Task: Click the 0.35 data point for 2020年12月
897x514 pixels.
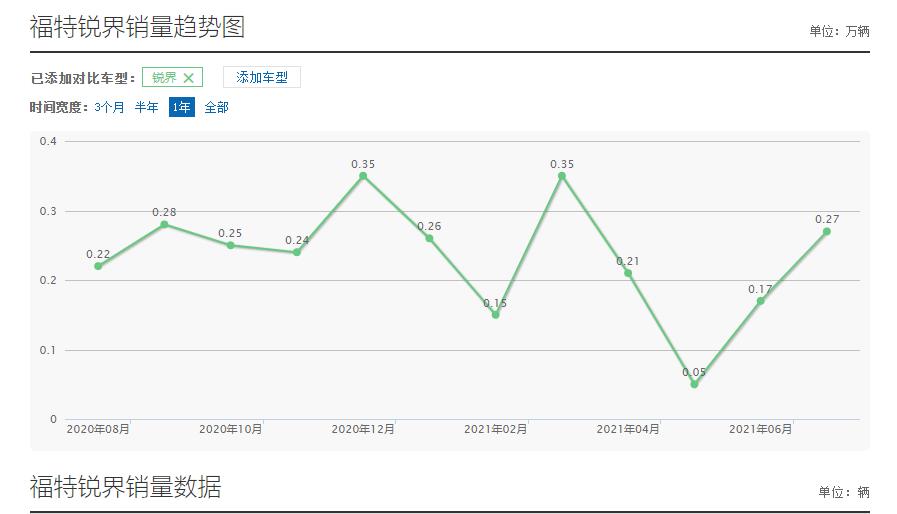Action: (363, 176)
